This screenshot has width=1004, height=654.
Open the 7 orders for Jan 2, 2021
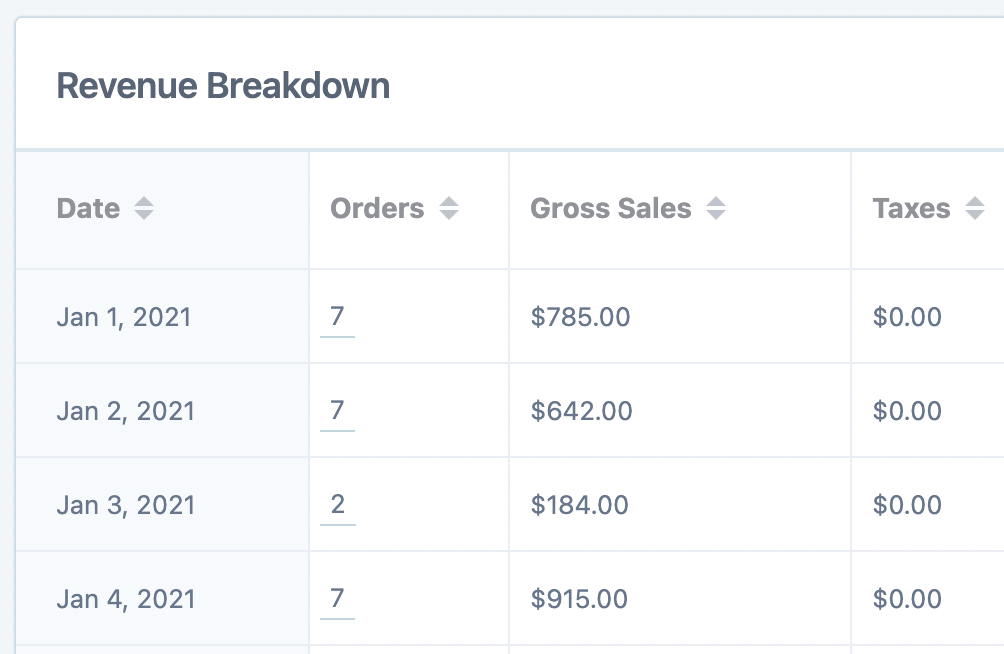[337, 410]
